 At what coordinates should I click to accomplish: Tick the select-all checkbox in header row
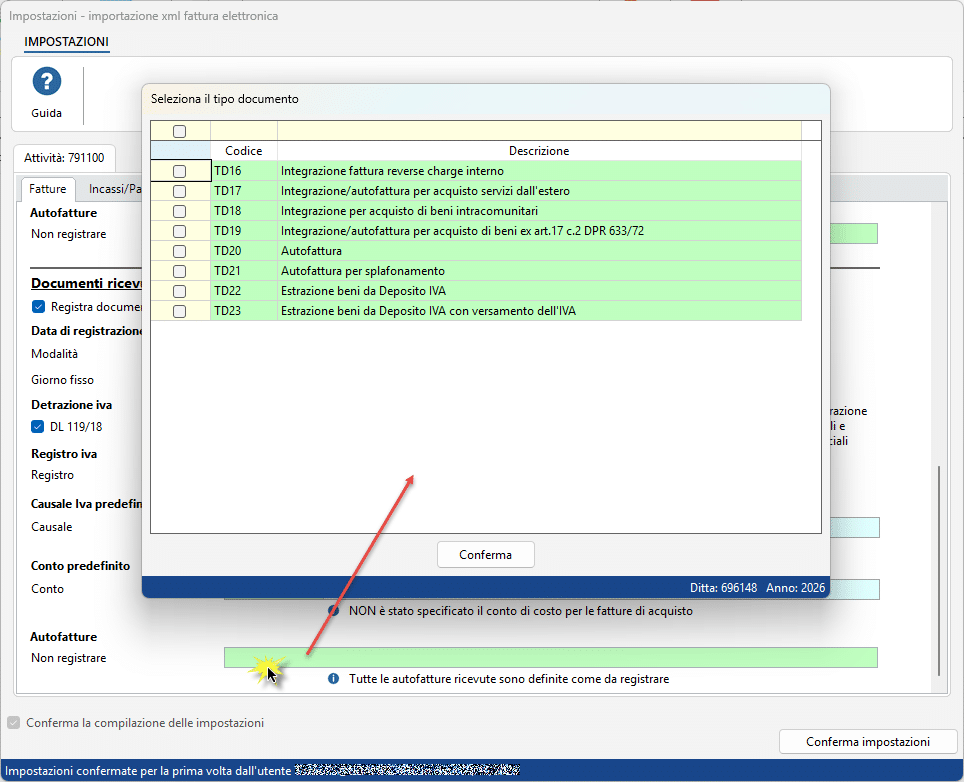(x=180, y=131)
